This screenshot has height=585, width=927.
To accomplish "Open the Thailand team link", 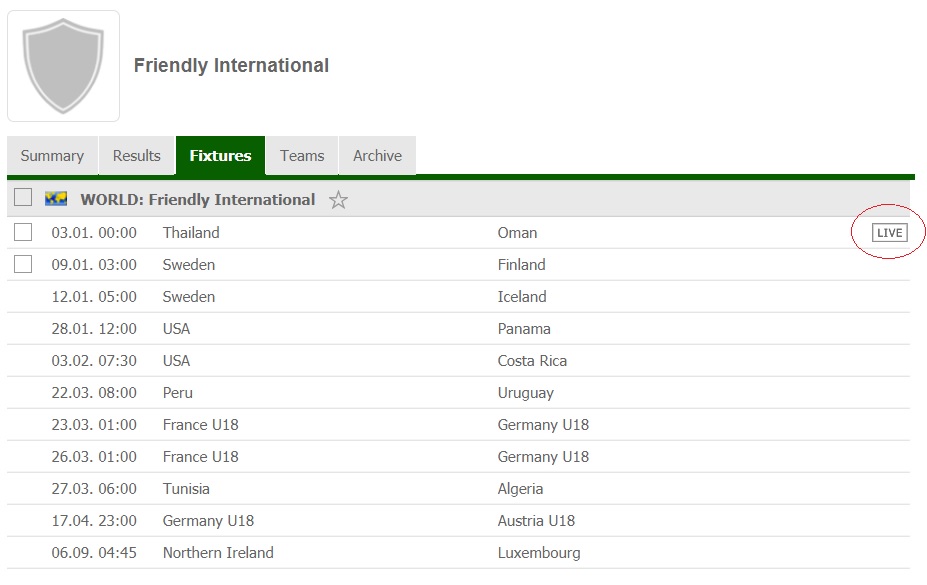I will (x=191, y=233).
